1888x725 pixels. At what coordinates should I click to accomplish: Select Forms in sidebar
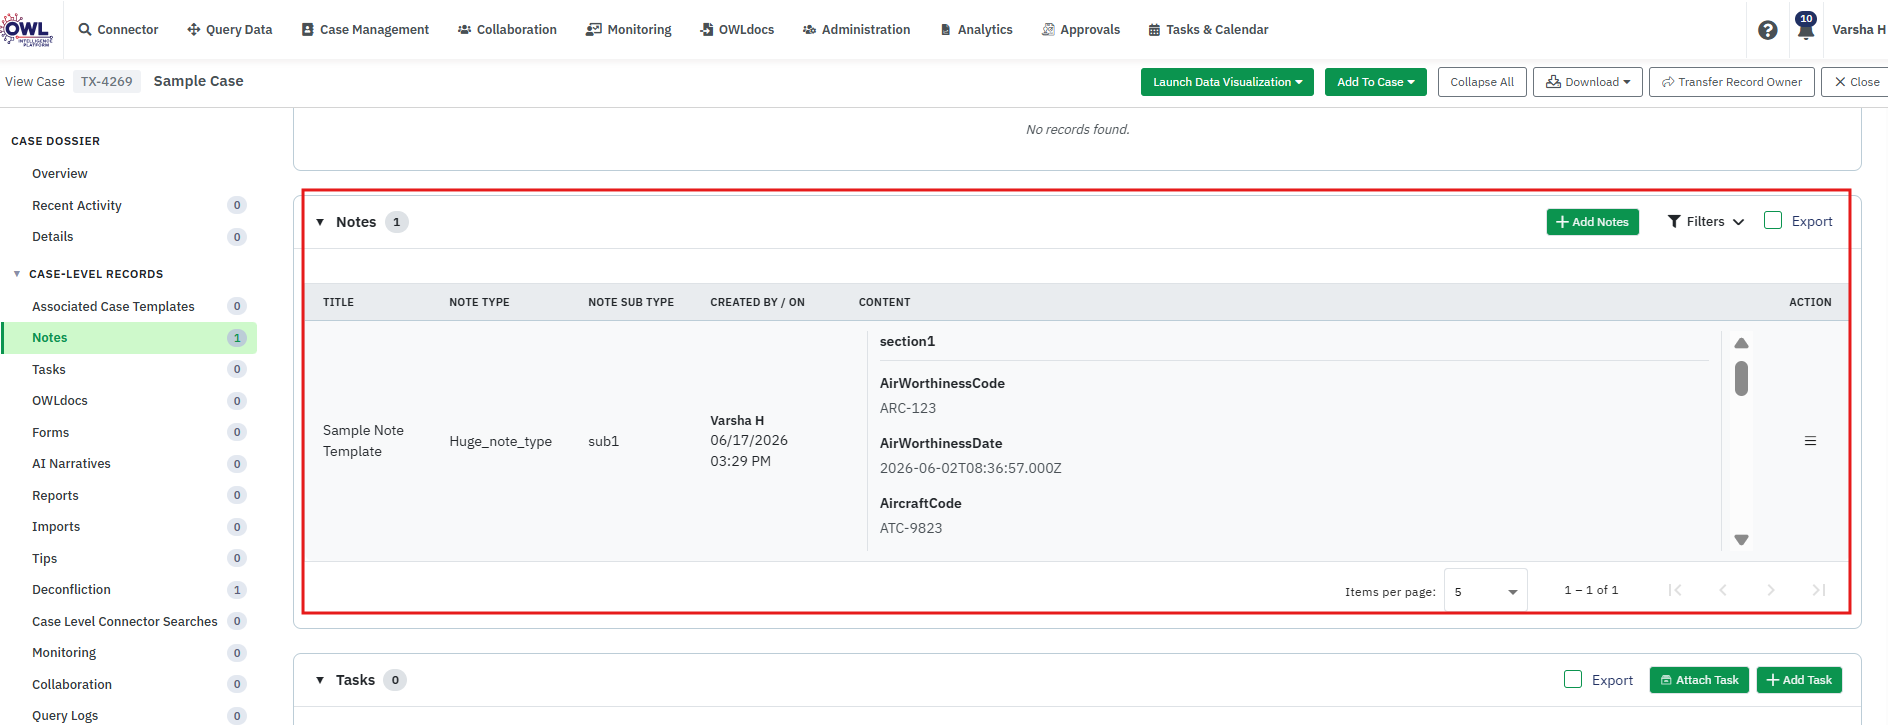51,433
